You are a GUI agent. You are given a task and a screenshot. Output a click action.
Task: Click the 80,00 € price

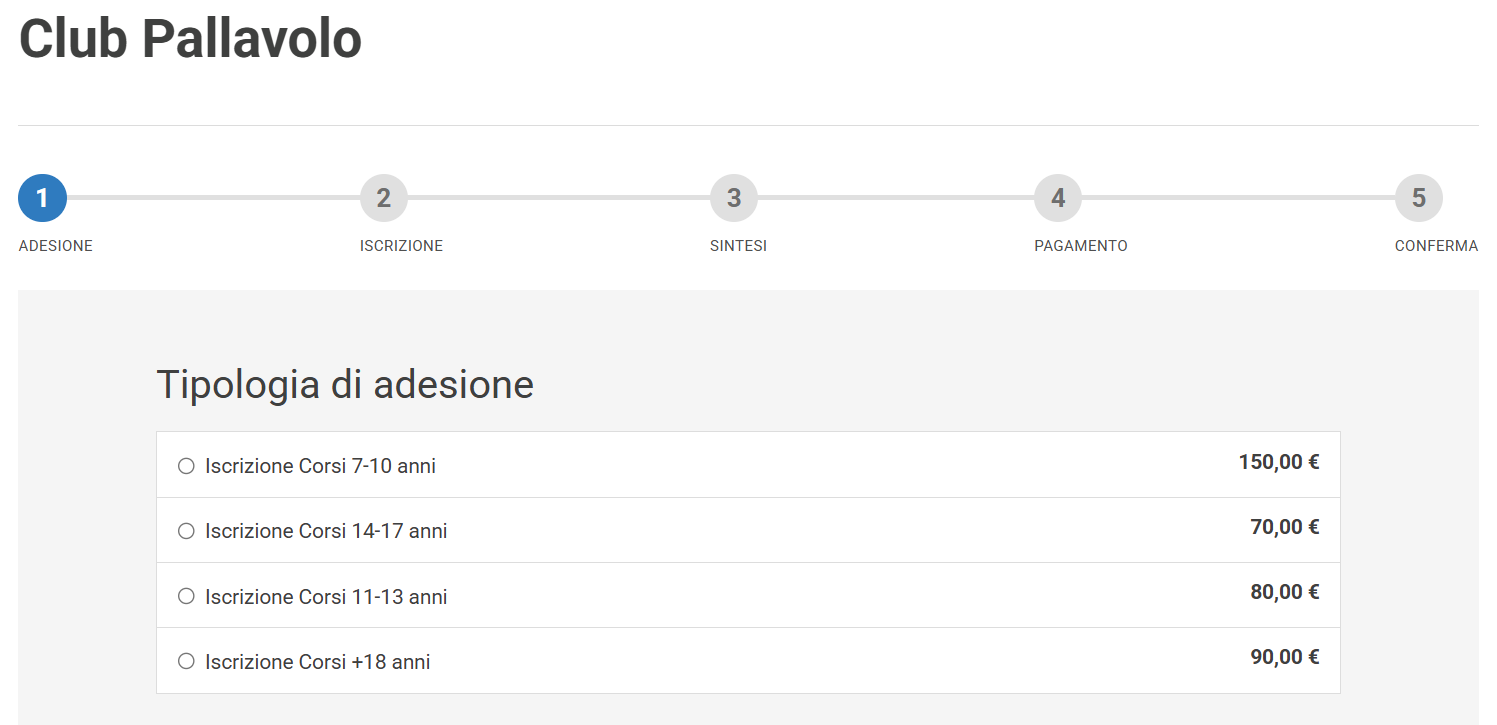[x=1284, y=592]
